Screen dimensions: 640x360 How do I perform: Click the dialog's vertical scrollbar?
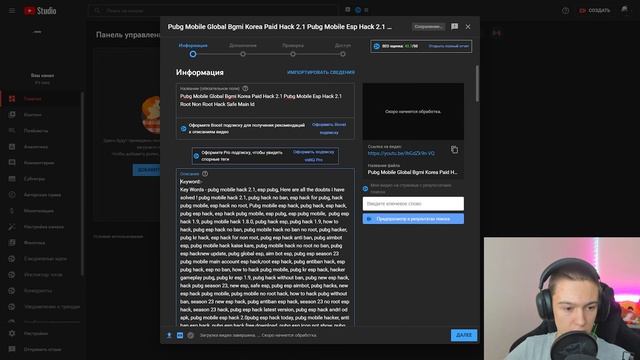click(x=477, y=84)
